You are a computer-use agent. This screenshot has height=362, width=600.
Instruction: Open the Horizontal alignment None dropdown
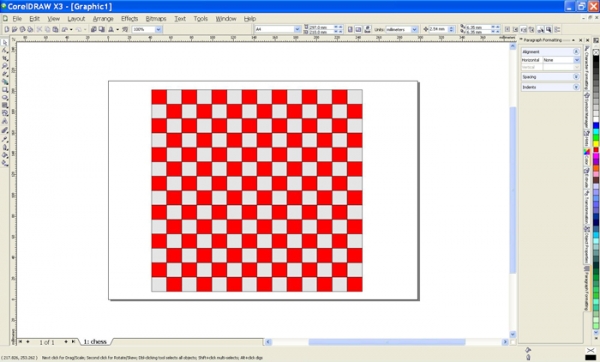[x=577, y=60]
